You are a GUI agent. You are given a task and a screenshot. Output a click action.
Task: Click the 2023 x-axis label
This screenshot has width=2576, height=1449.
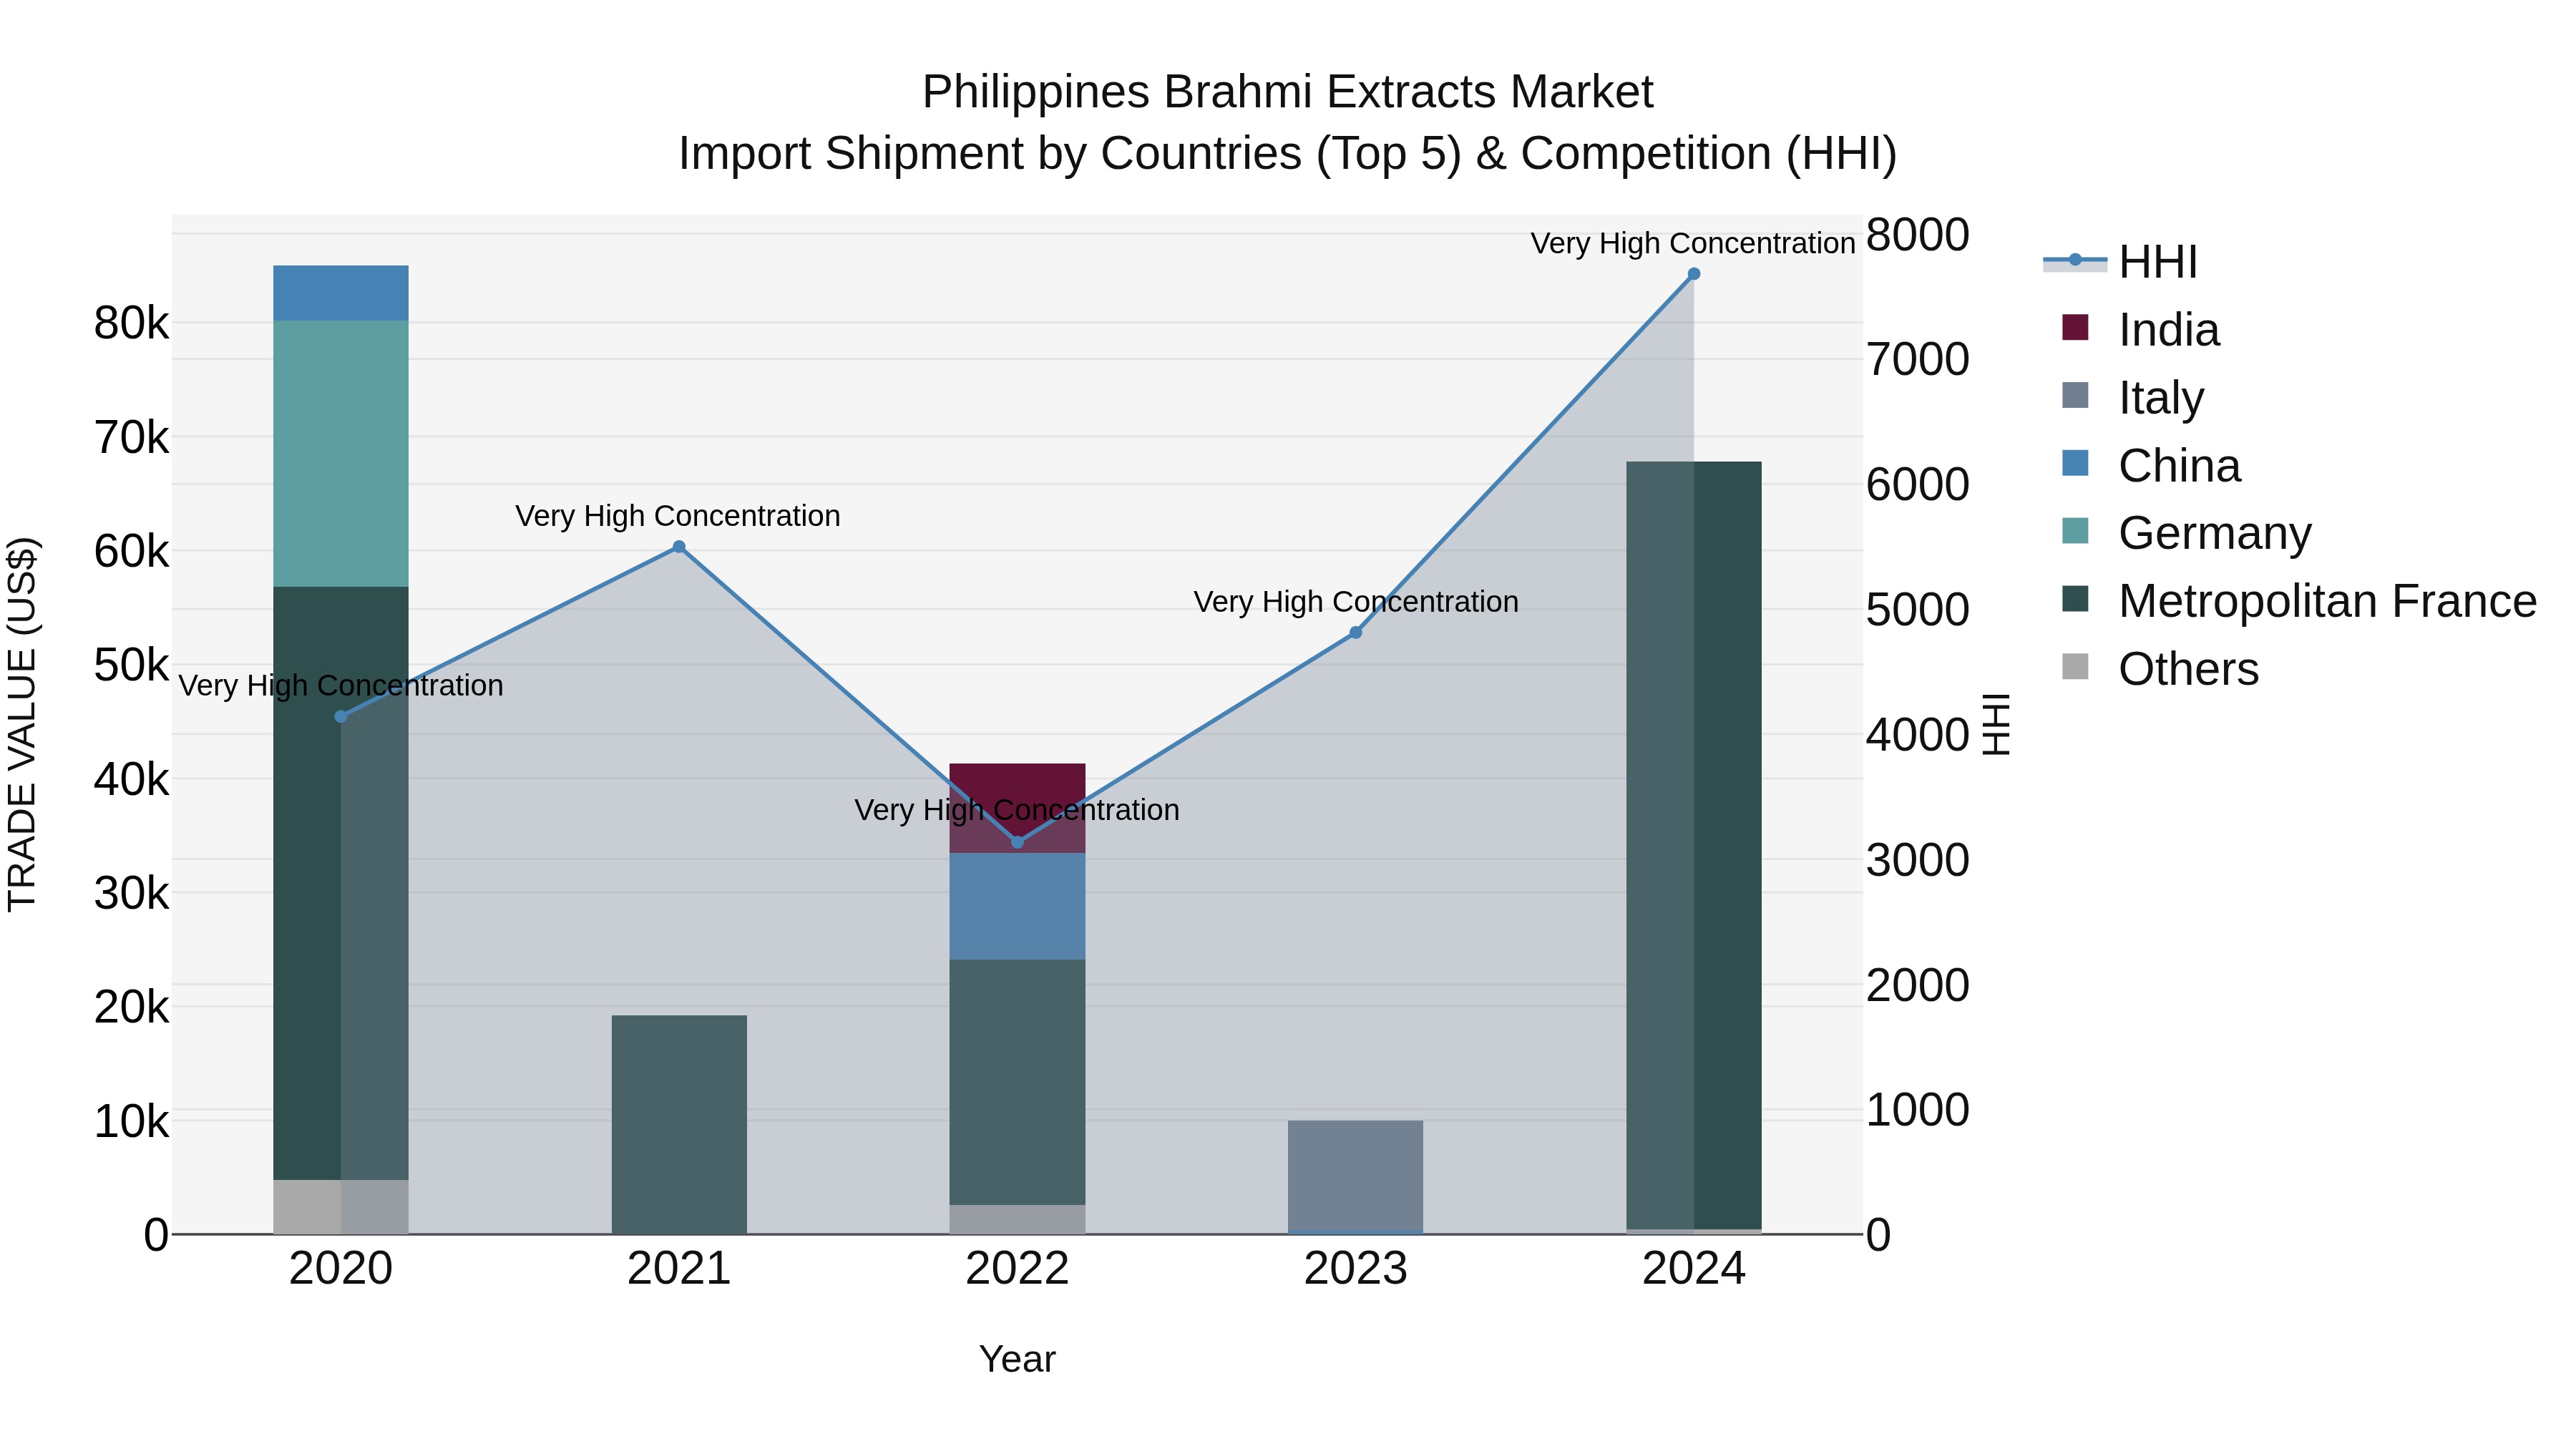[1356, 1269]
